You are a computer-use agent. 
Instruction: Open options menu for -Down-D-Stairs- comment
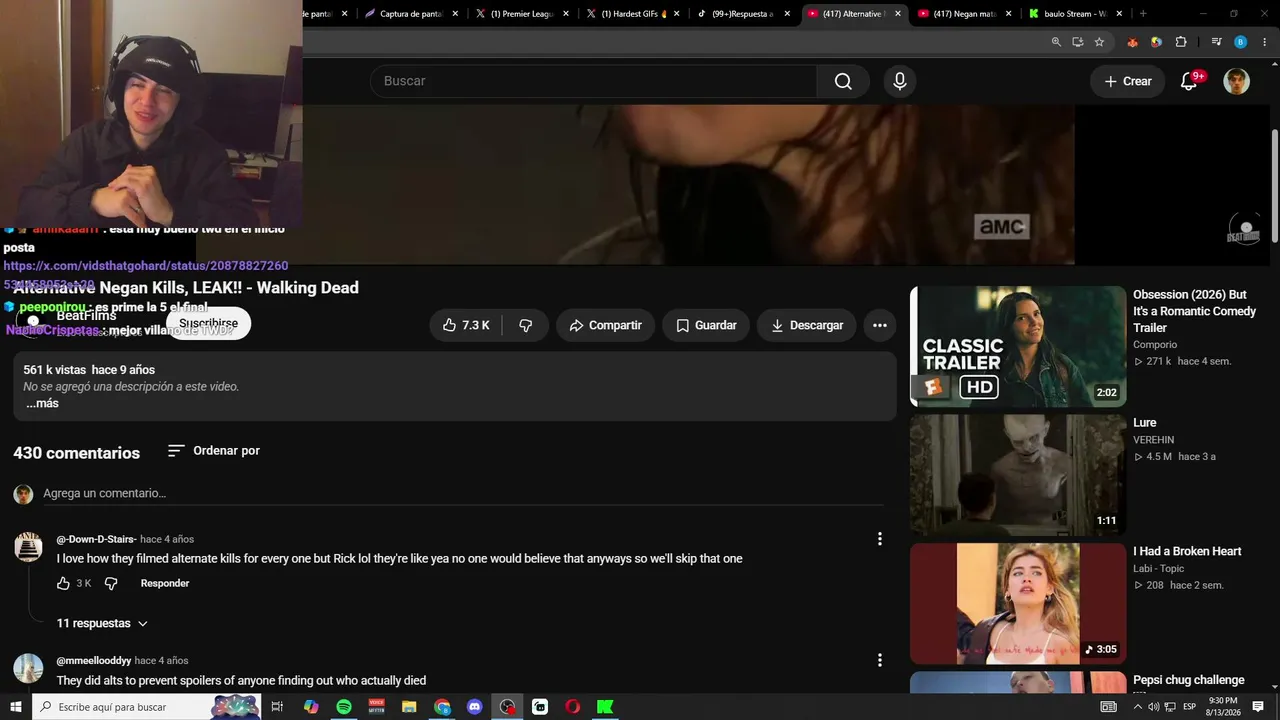click(x=879, y=539)
